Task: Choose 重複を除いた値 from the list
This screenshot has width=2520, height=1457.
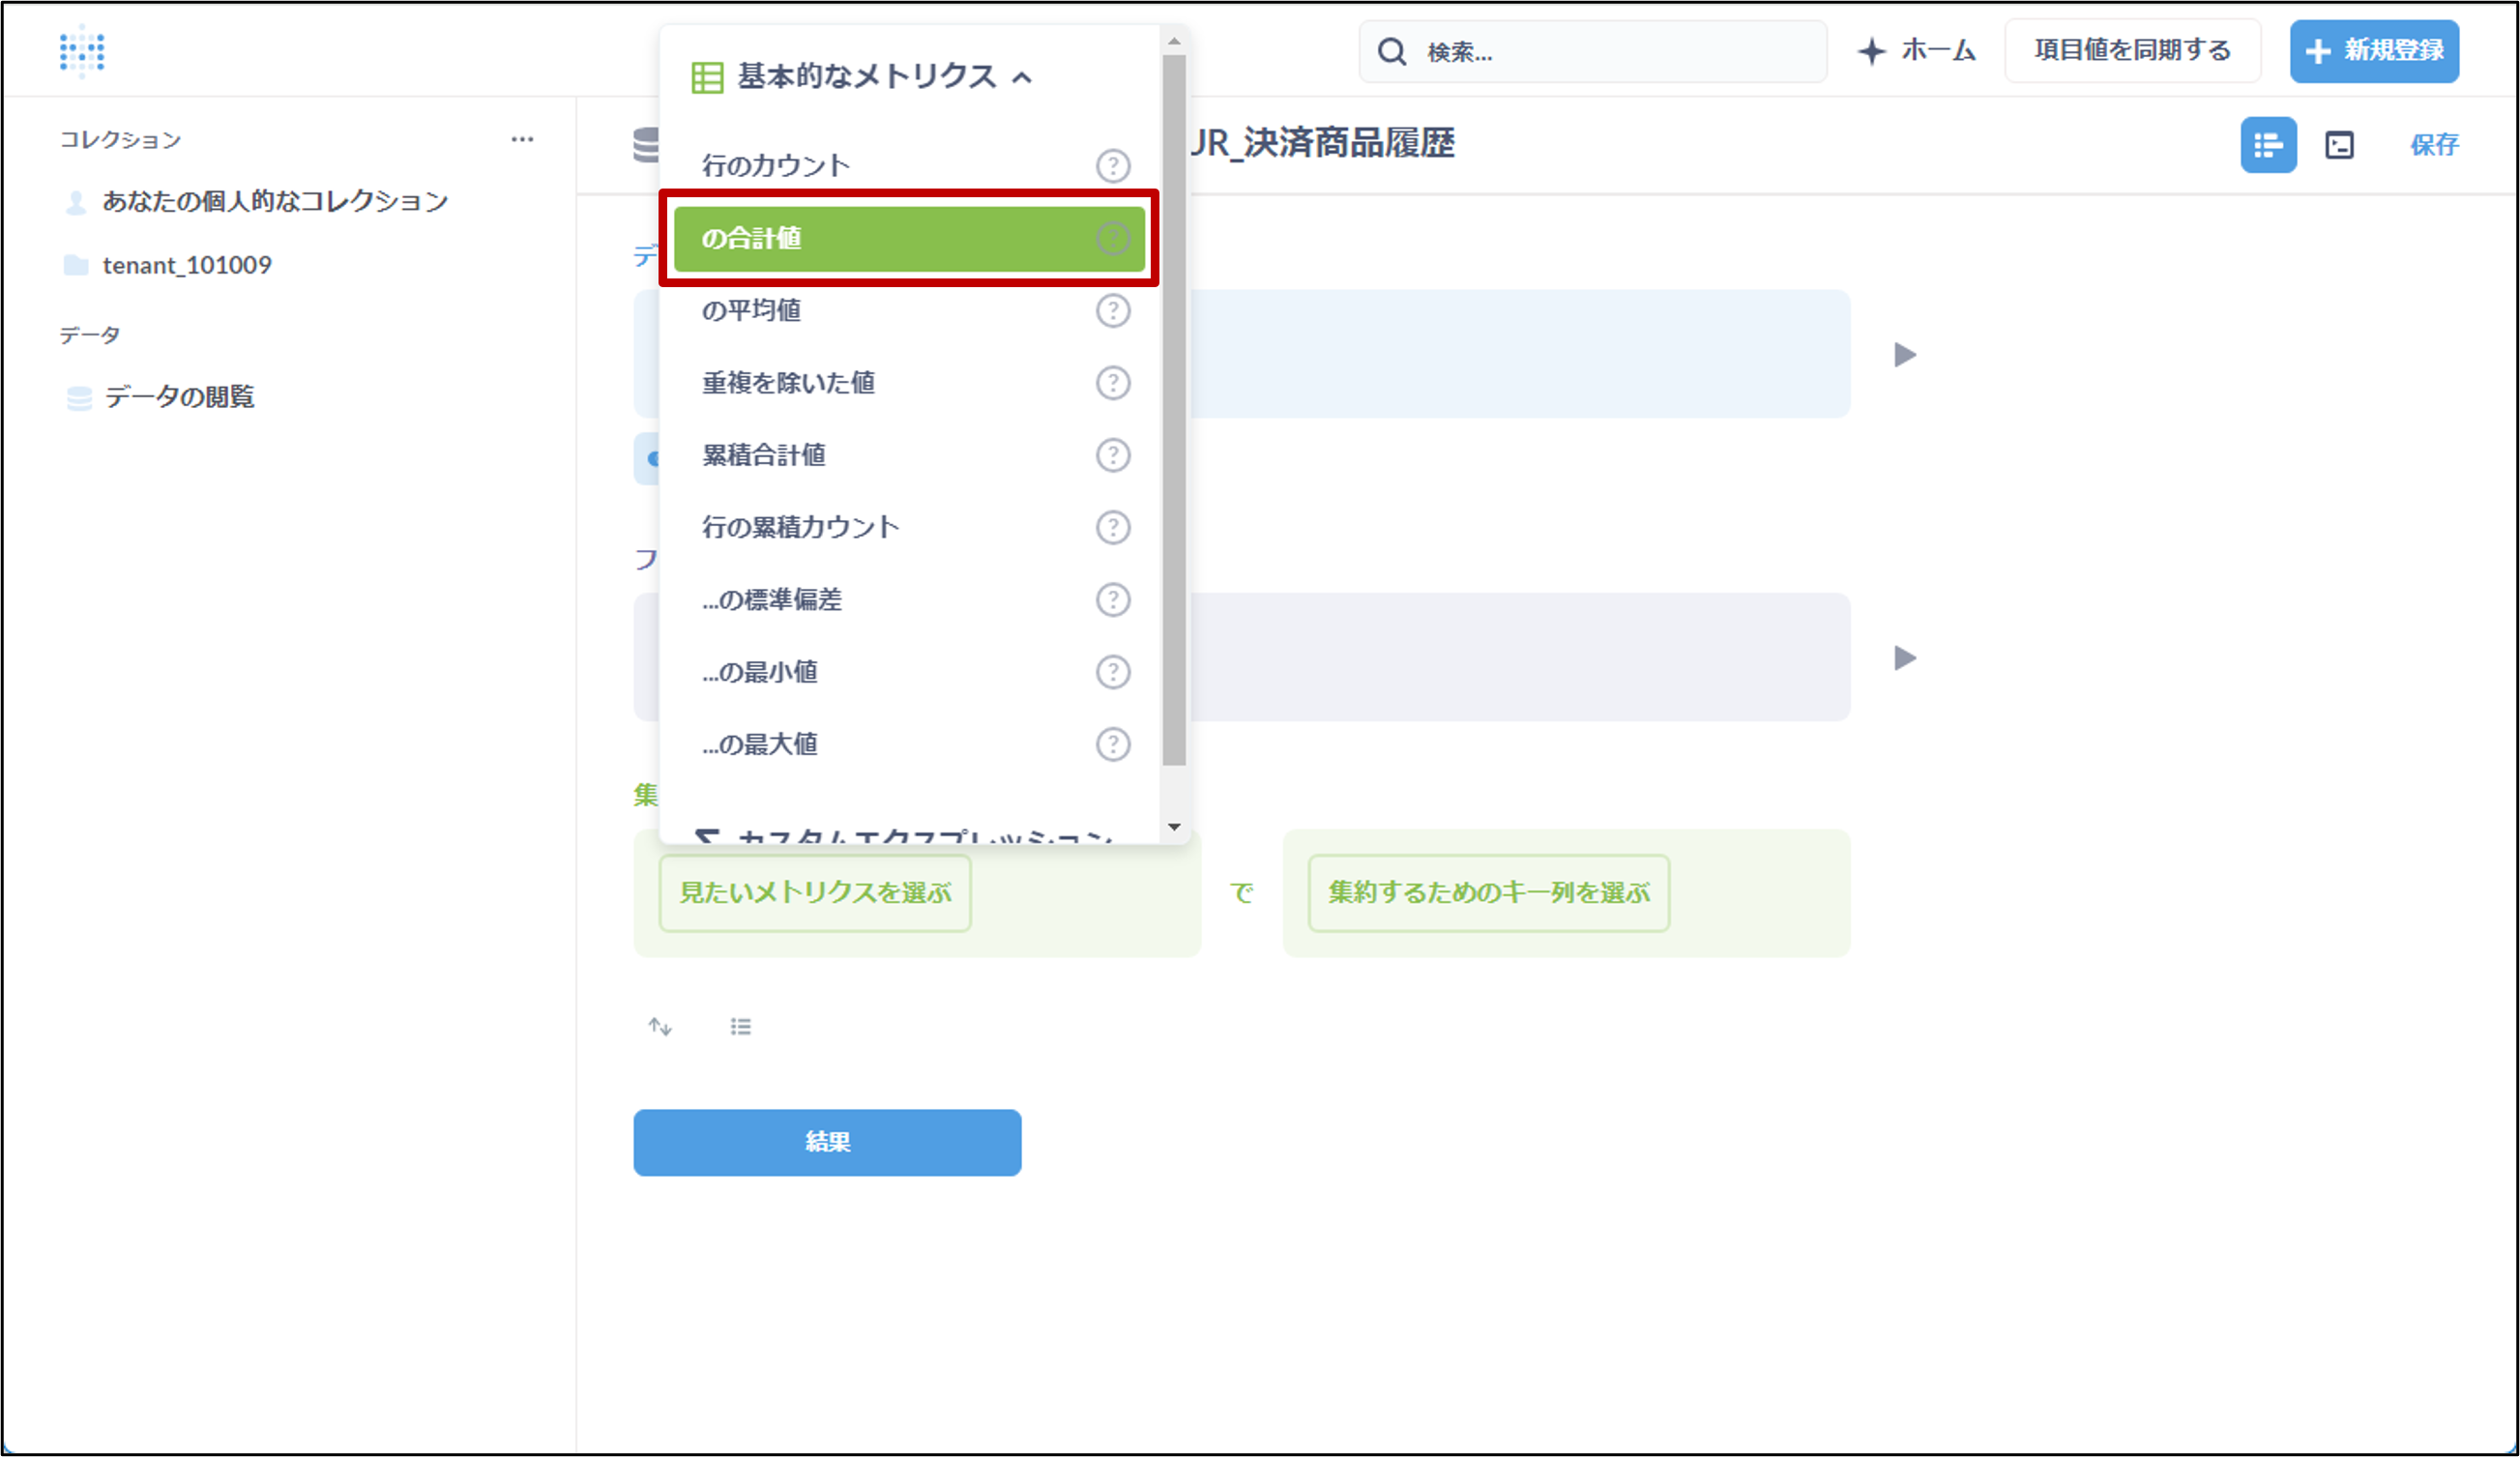Action: (788, 383)
